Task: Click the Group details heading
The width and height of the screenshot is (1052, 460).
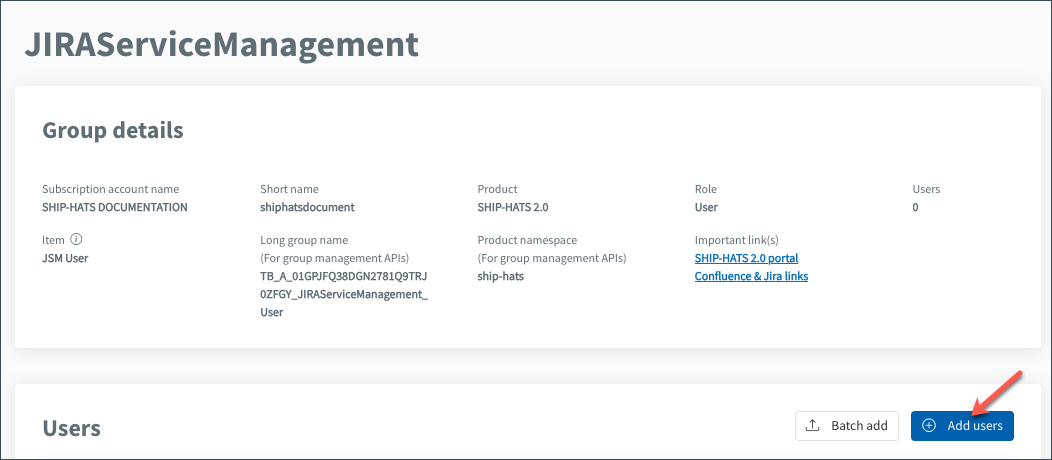Action: 113,130
